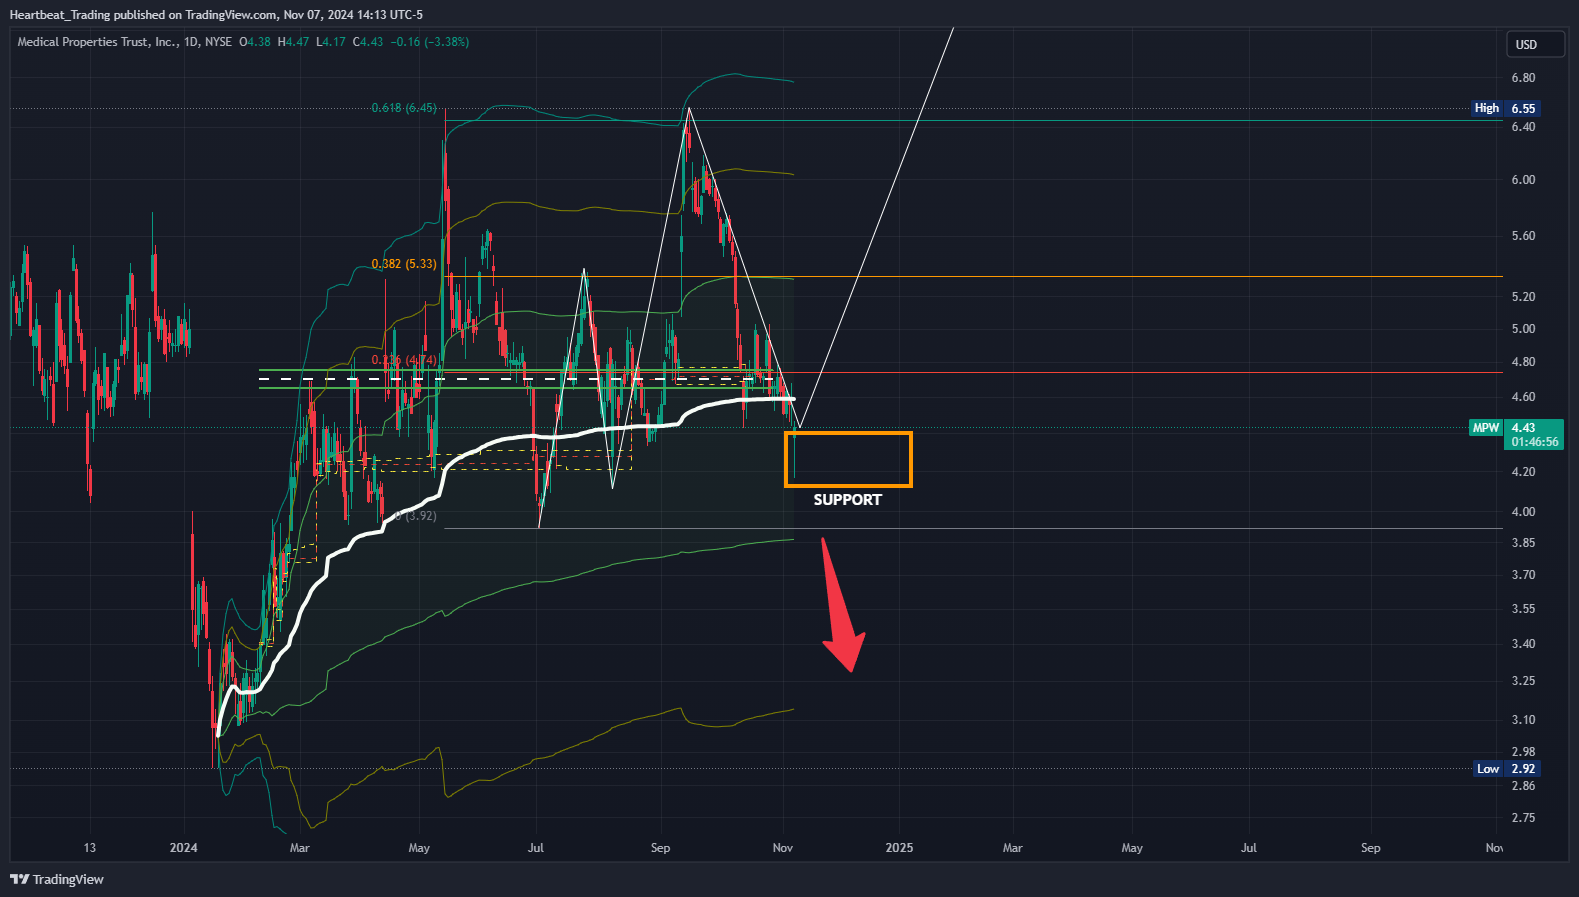1579x897 pixels.
Task: Click the 3.10 price axis label
Action: (x=1523, y=720)
